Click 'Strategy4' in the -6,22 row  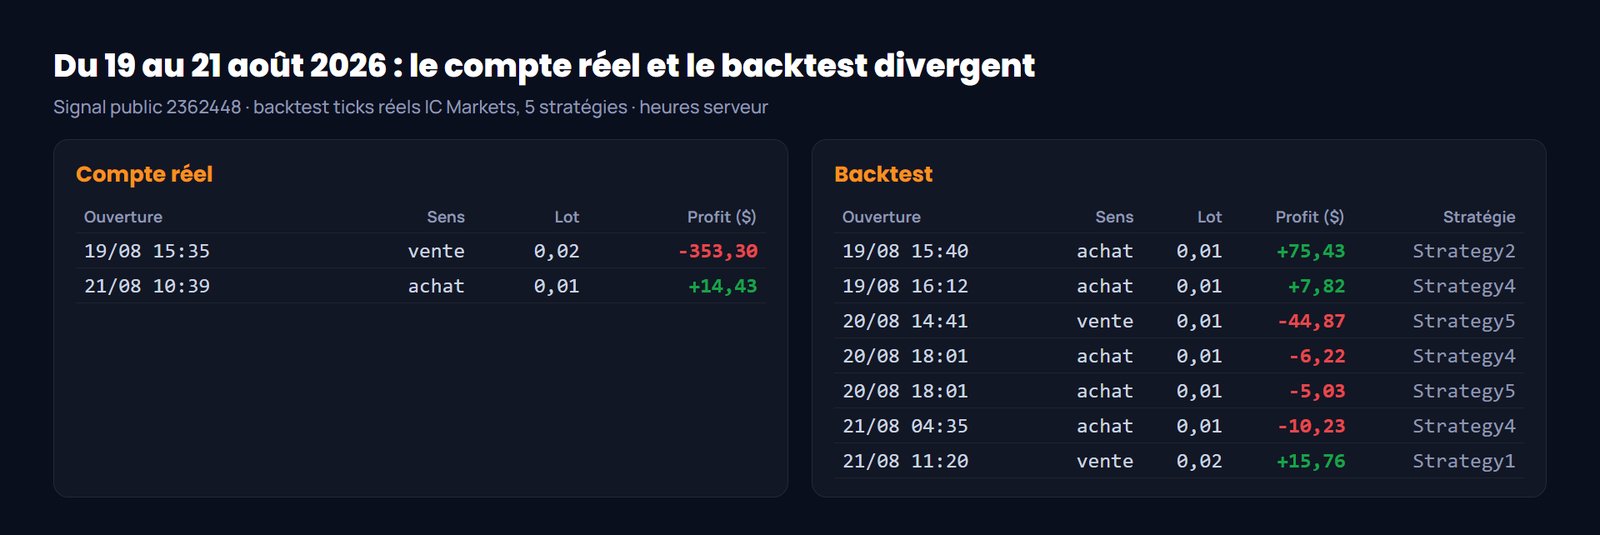[1464, 356]
